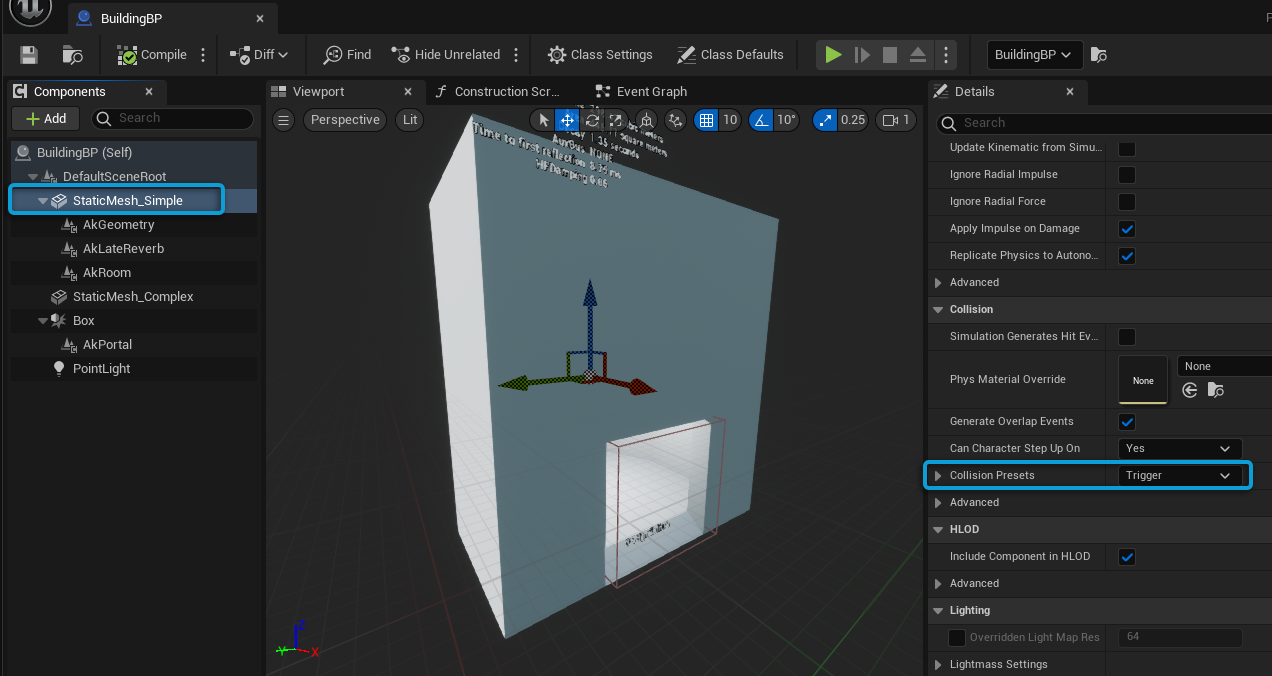1272x676 pixels.
Task: Uncheck Generate Overlap Events
Action: click(x=1127, y=422)
